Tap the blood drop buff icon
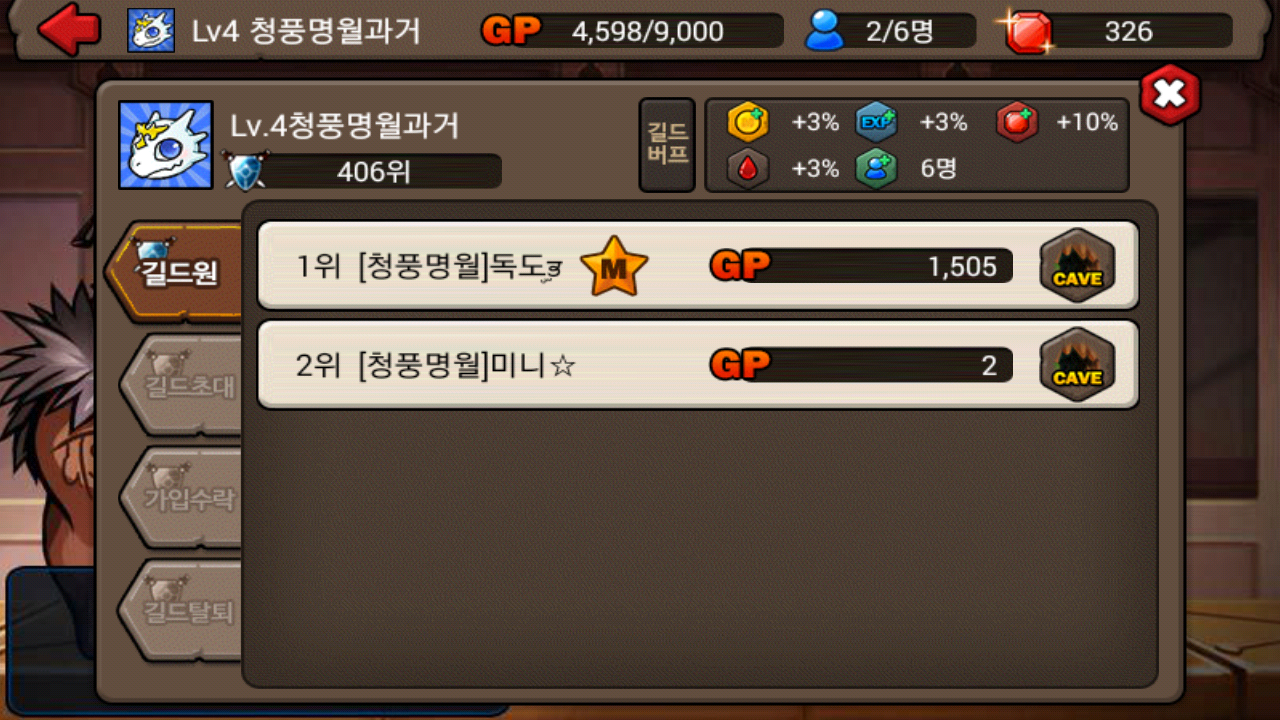 (x=747, y=168)
